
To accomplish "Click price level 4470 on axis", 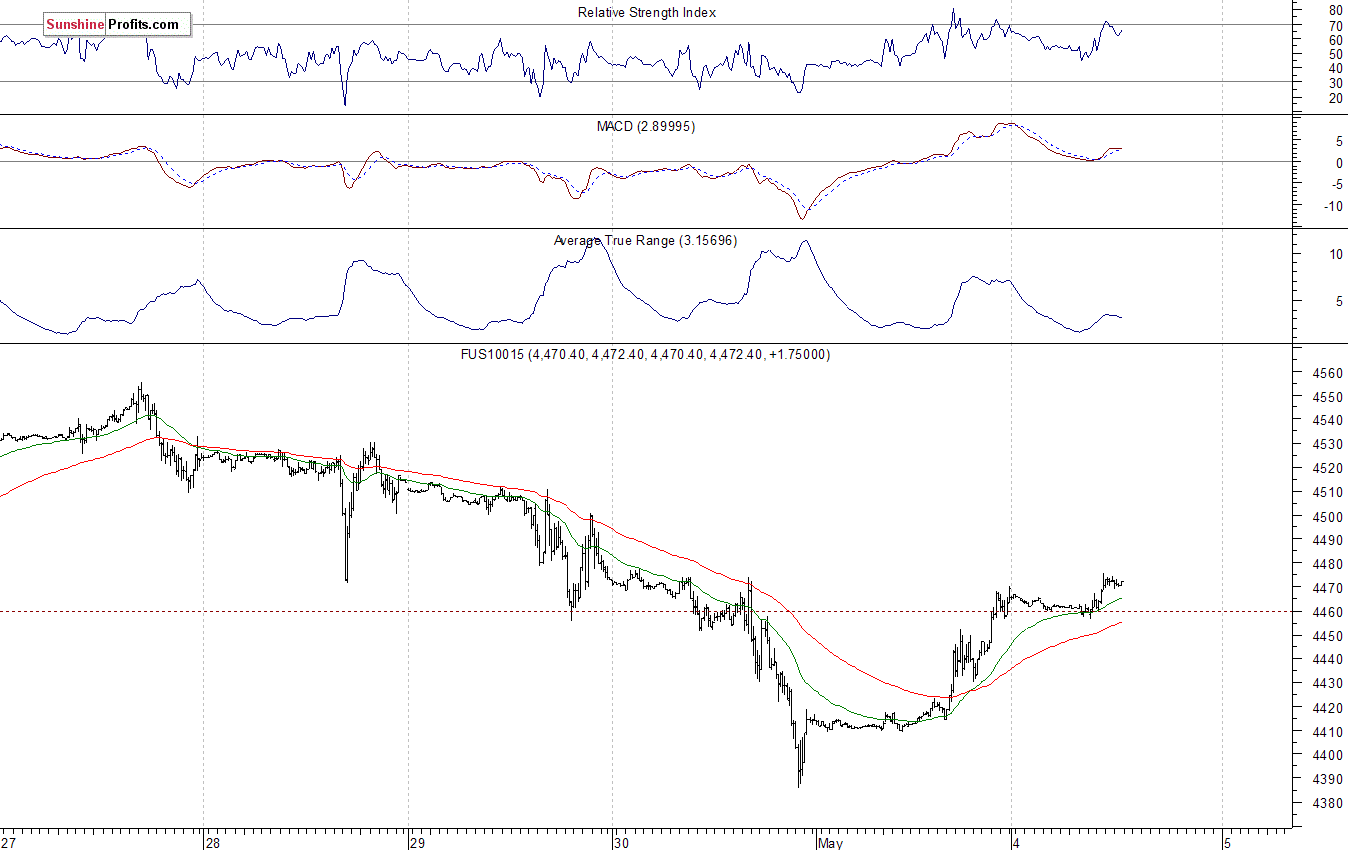I will pyautogui.click(x=1327, y=589).
